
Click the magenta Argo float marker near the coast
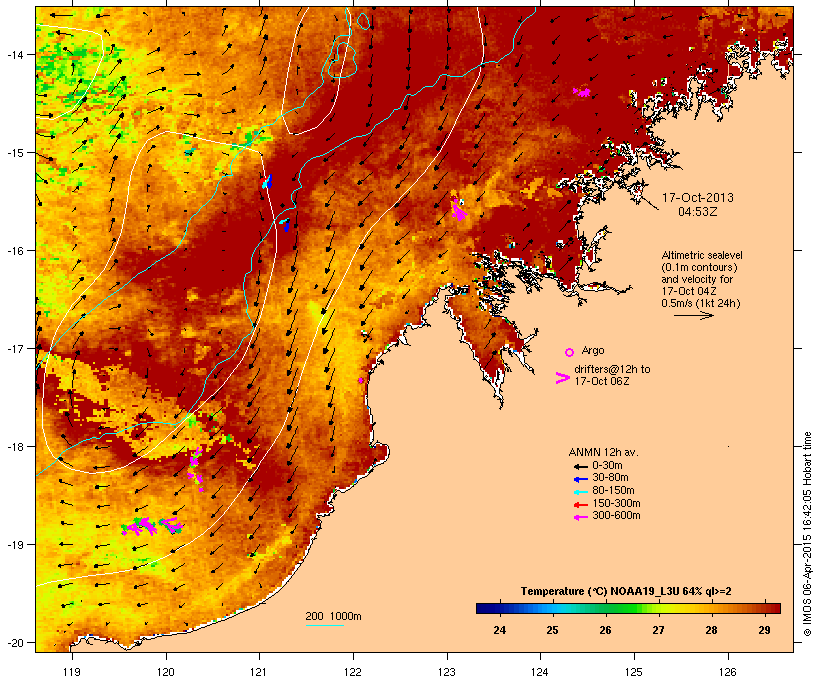[x=361, y=380]
